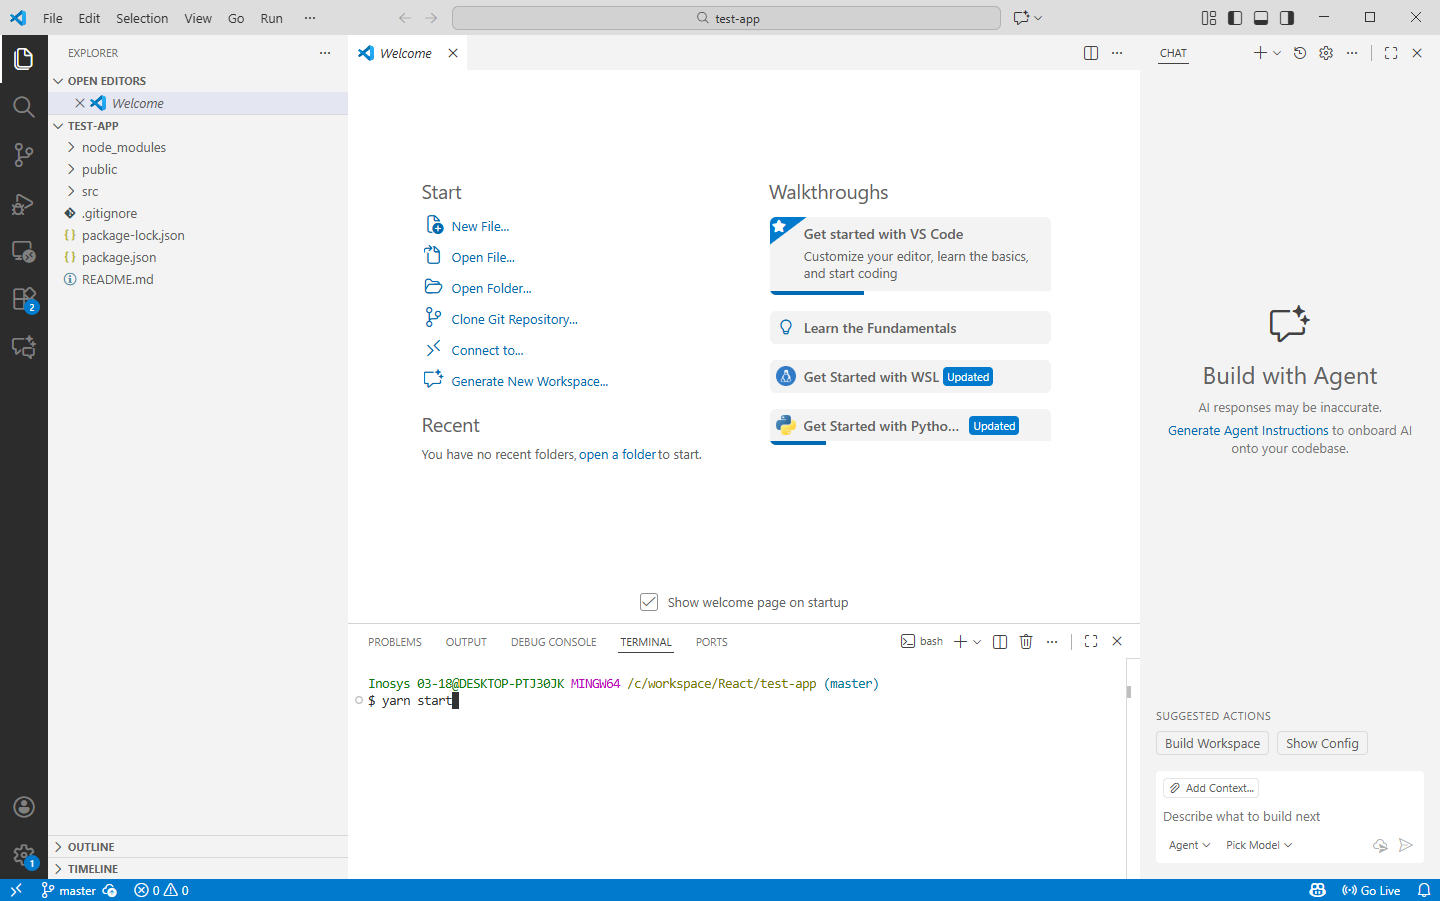Create a new terminal with plus icon

click(960, 642)
